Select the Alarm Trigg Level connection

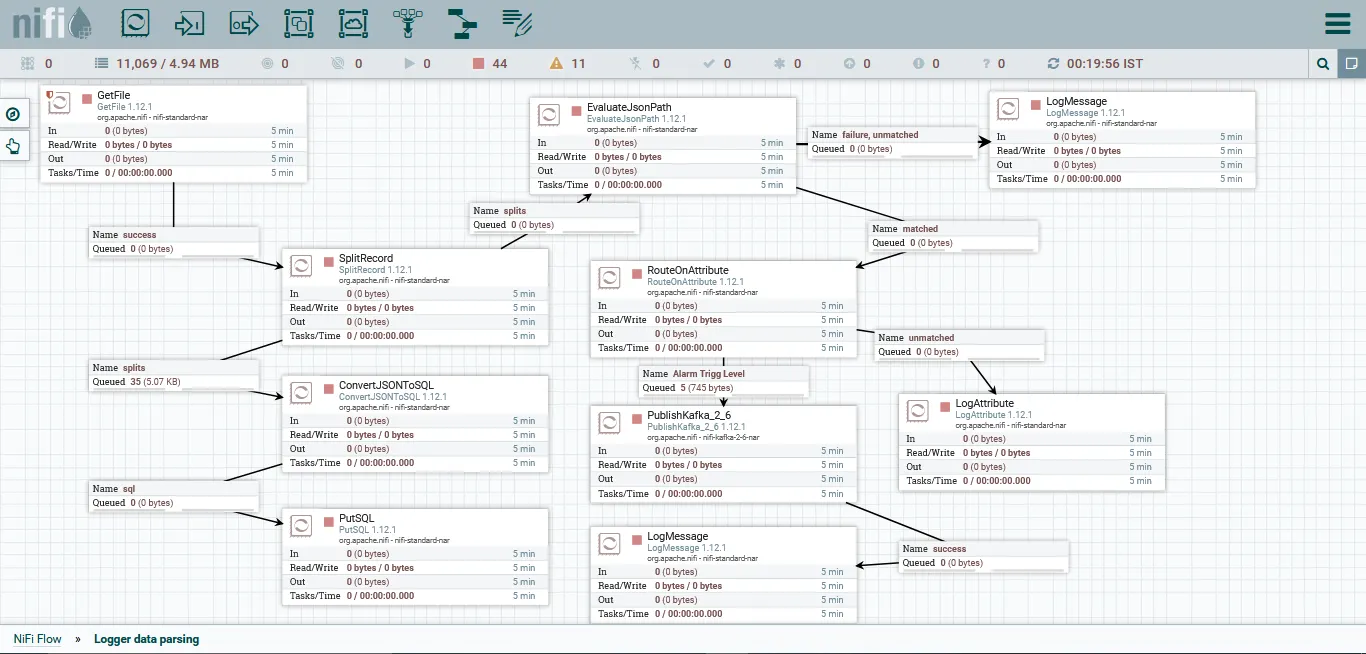[723, 380]
